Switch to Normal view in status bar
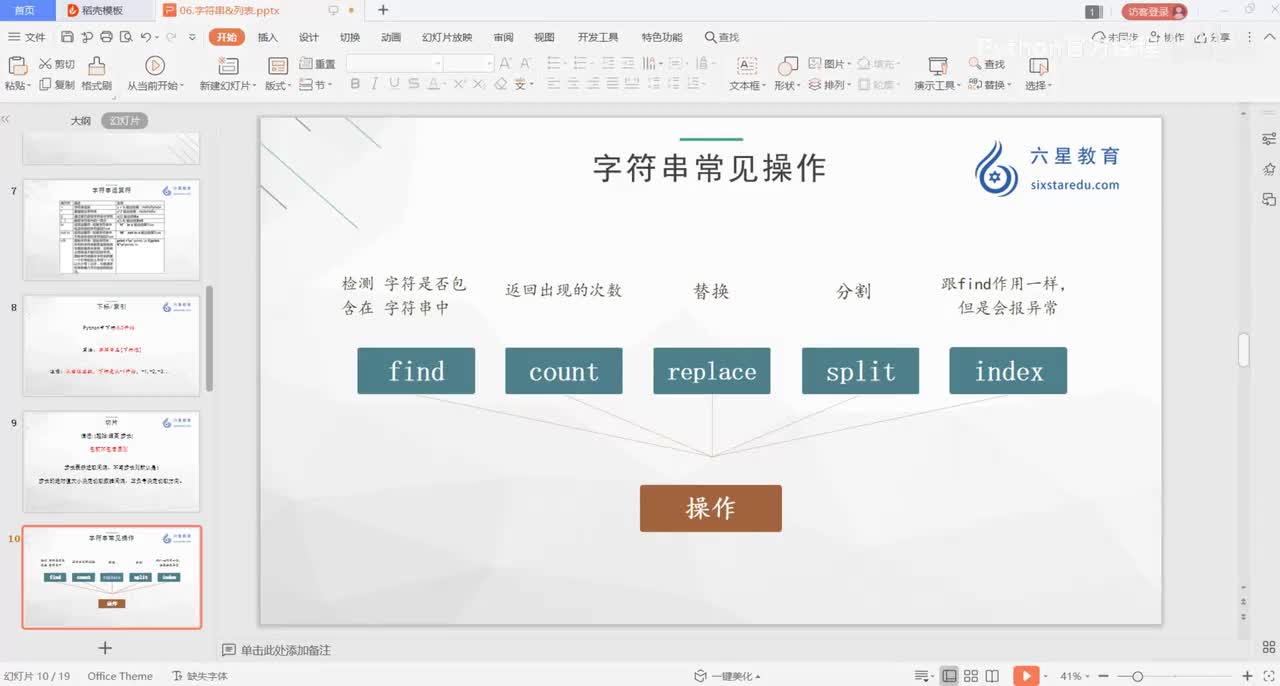Viewport: 1280px width, 686px height. click(949, 676)
